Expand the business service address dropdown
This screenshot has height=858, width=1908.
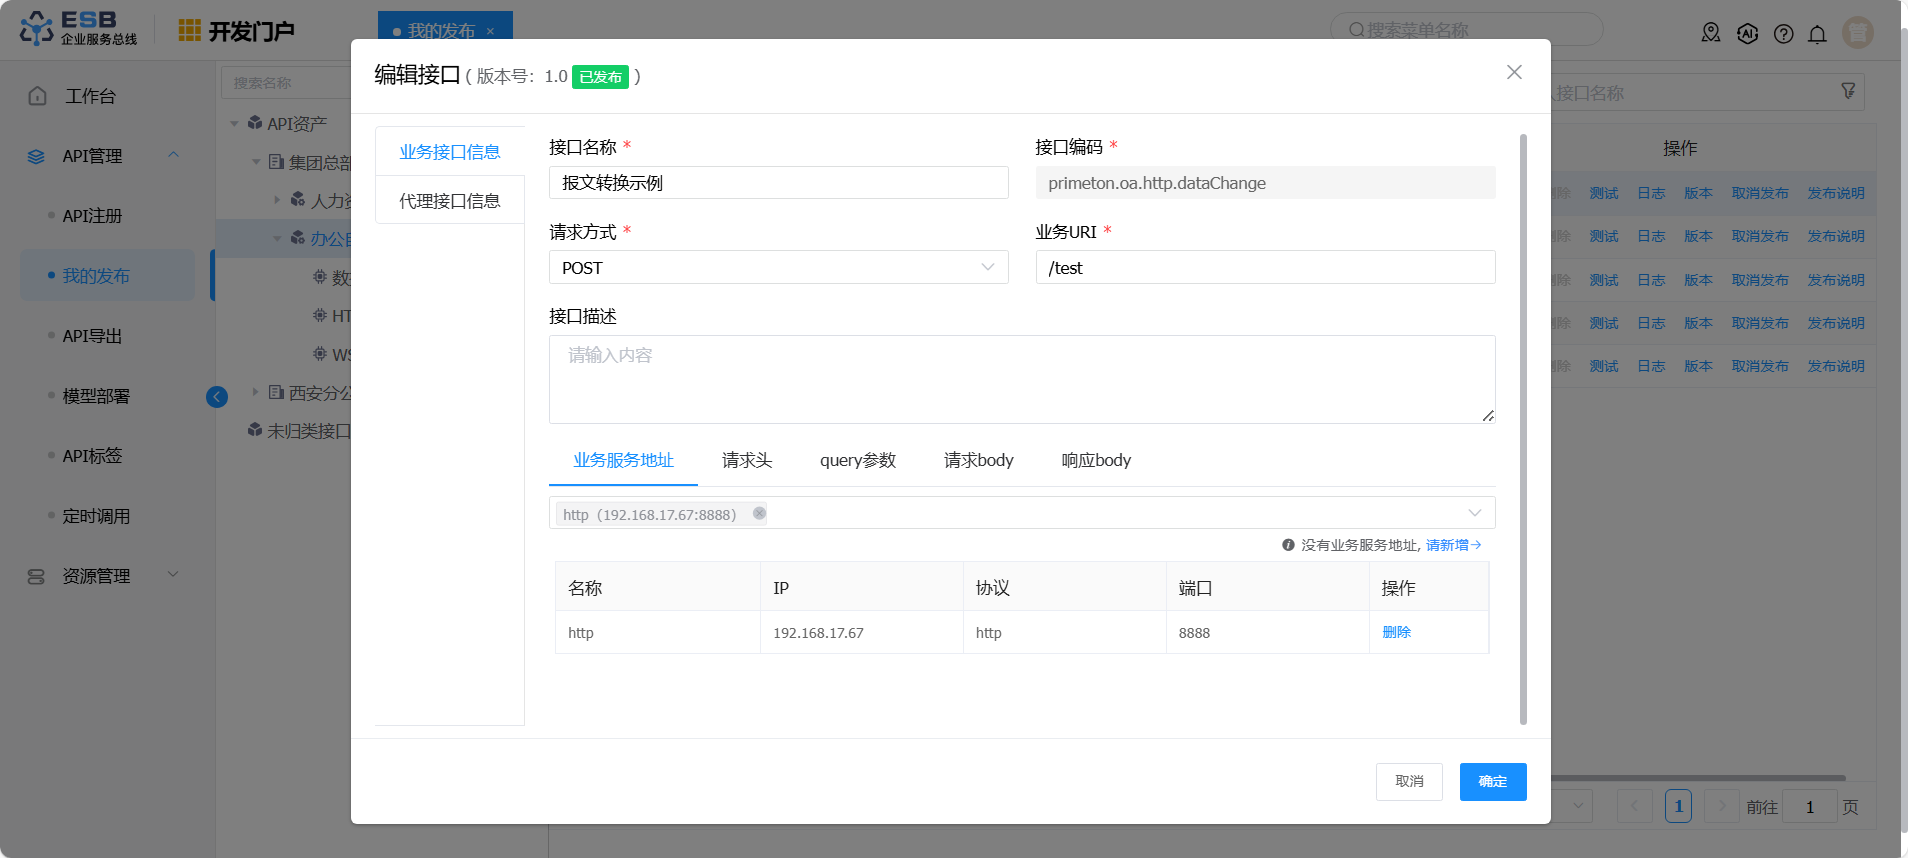pyautogui.click(x=1474, y=513)
